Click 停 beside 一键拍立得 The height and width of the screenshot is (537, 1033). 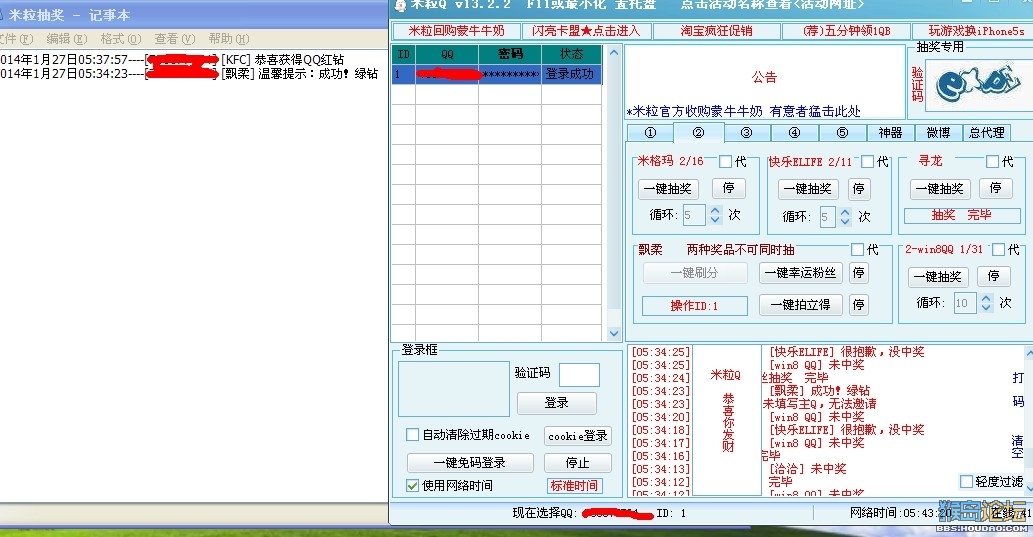tap(858, 304)
